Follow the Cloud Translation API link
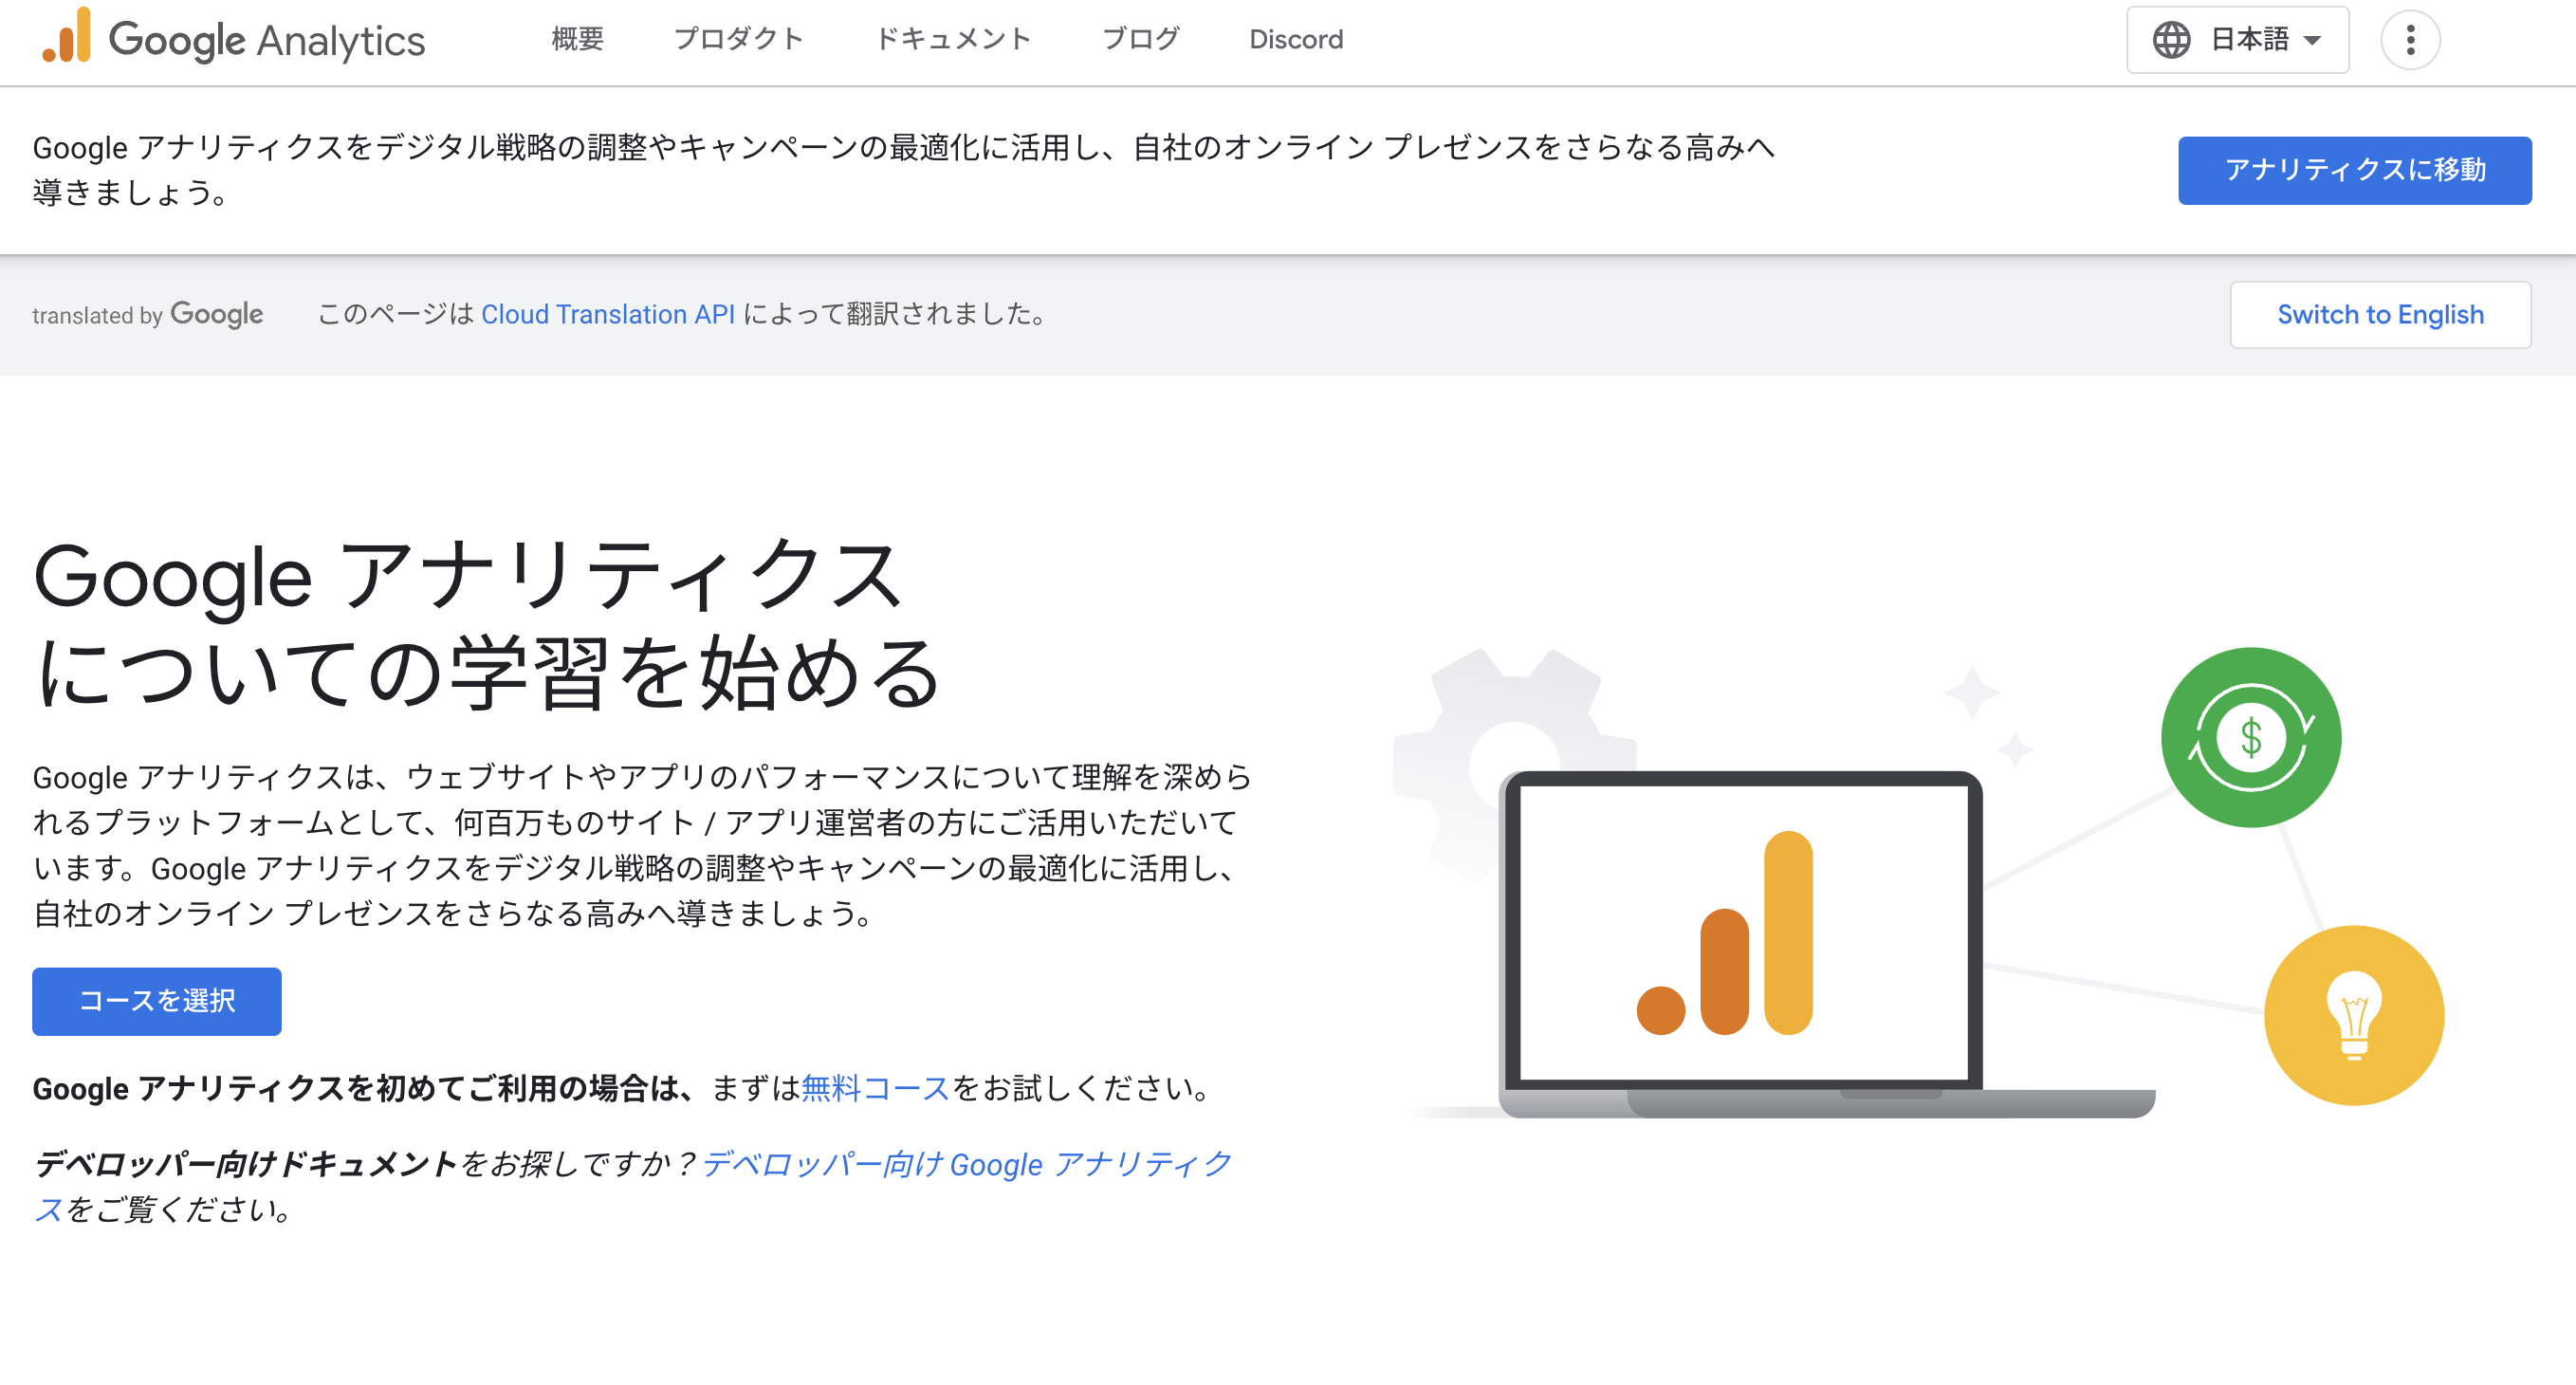Screen dimensions: 2576x1385 click(608, 314)
